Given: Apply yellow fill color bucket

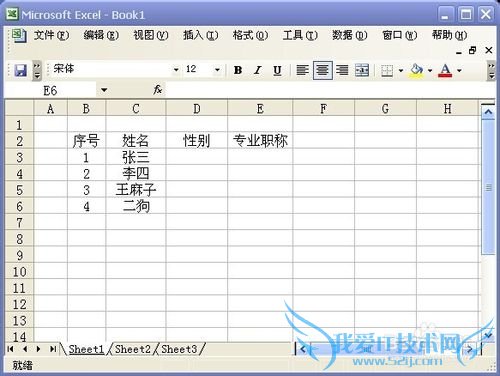Looking at the screenshot, I should (x=417, y=70).
